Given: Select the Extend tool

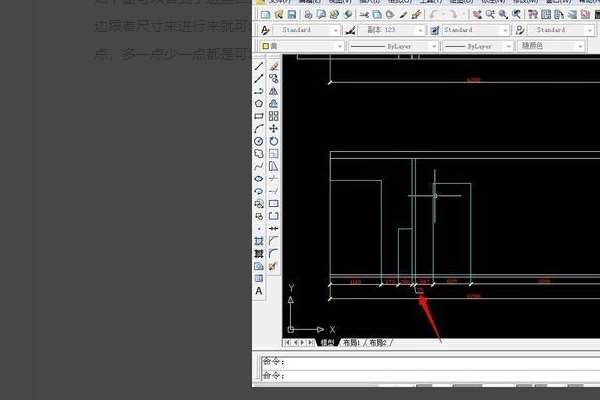Looking at the screenshot, I should 273,191.
